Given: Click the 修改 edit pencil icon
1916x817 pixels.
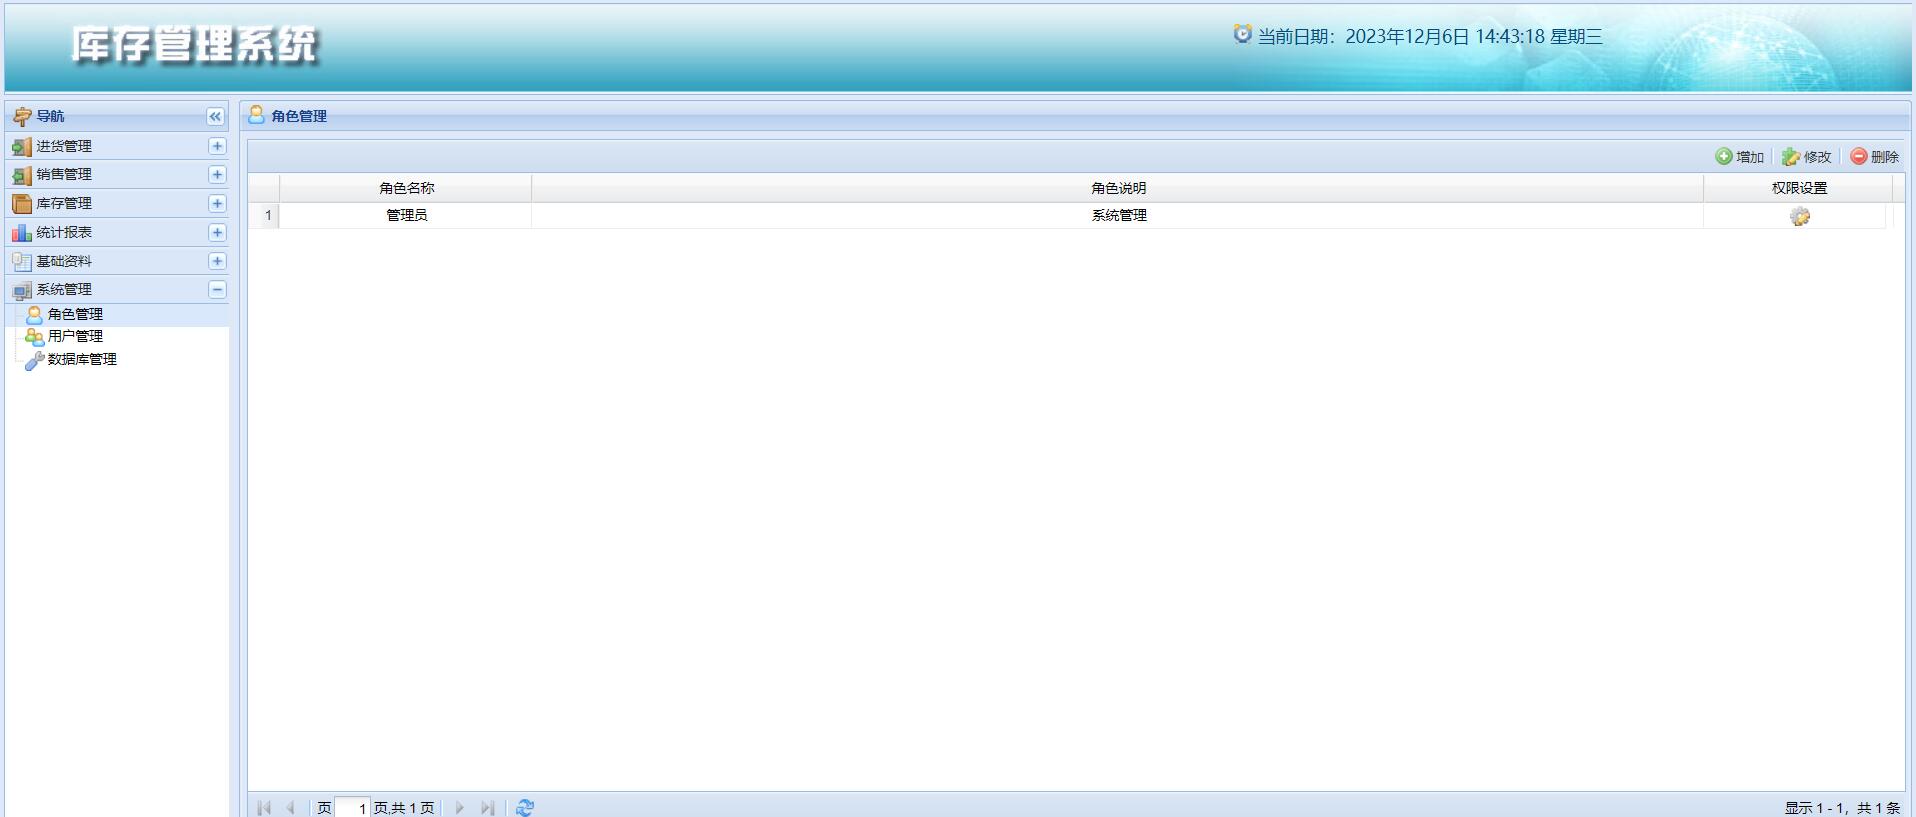Looking at the screenshot, I should click(1791, 156).
